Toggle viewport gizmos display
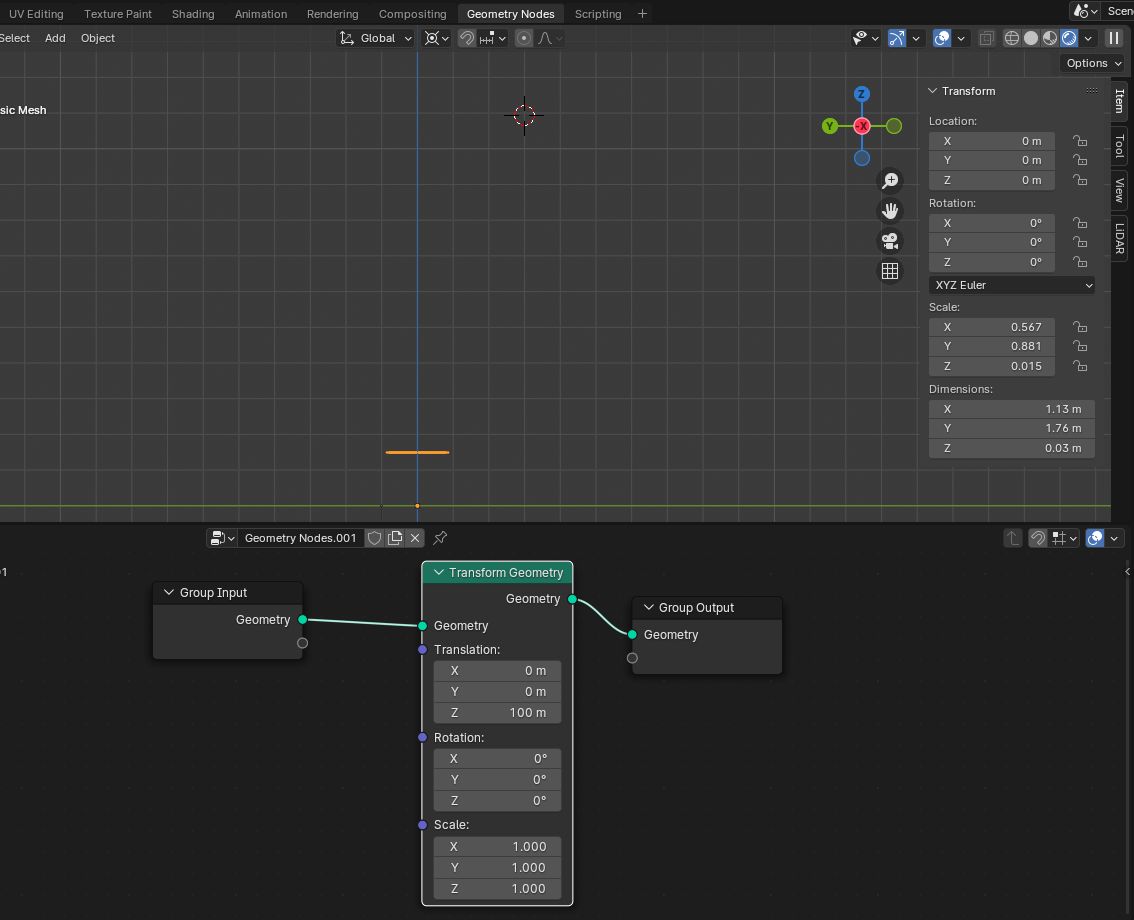 [x=896, y=38]
